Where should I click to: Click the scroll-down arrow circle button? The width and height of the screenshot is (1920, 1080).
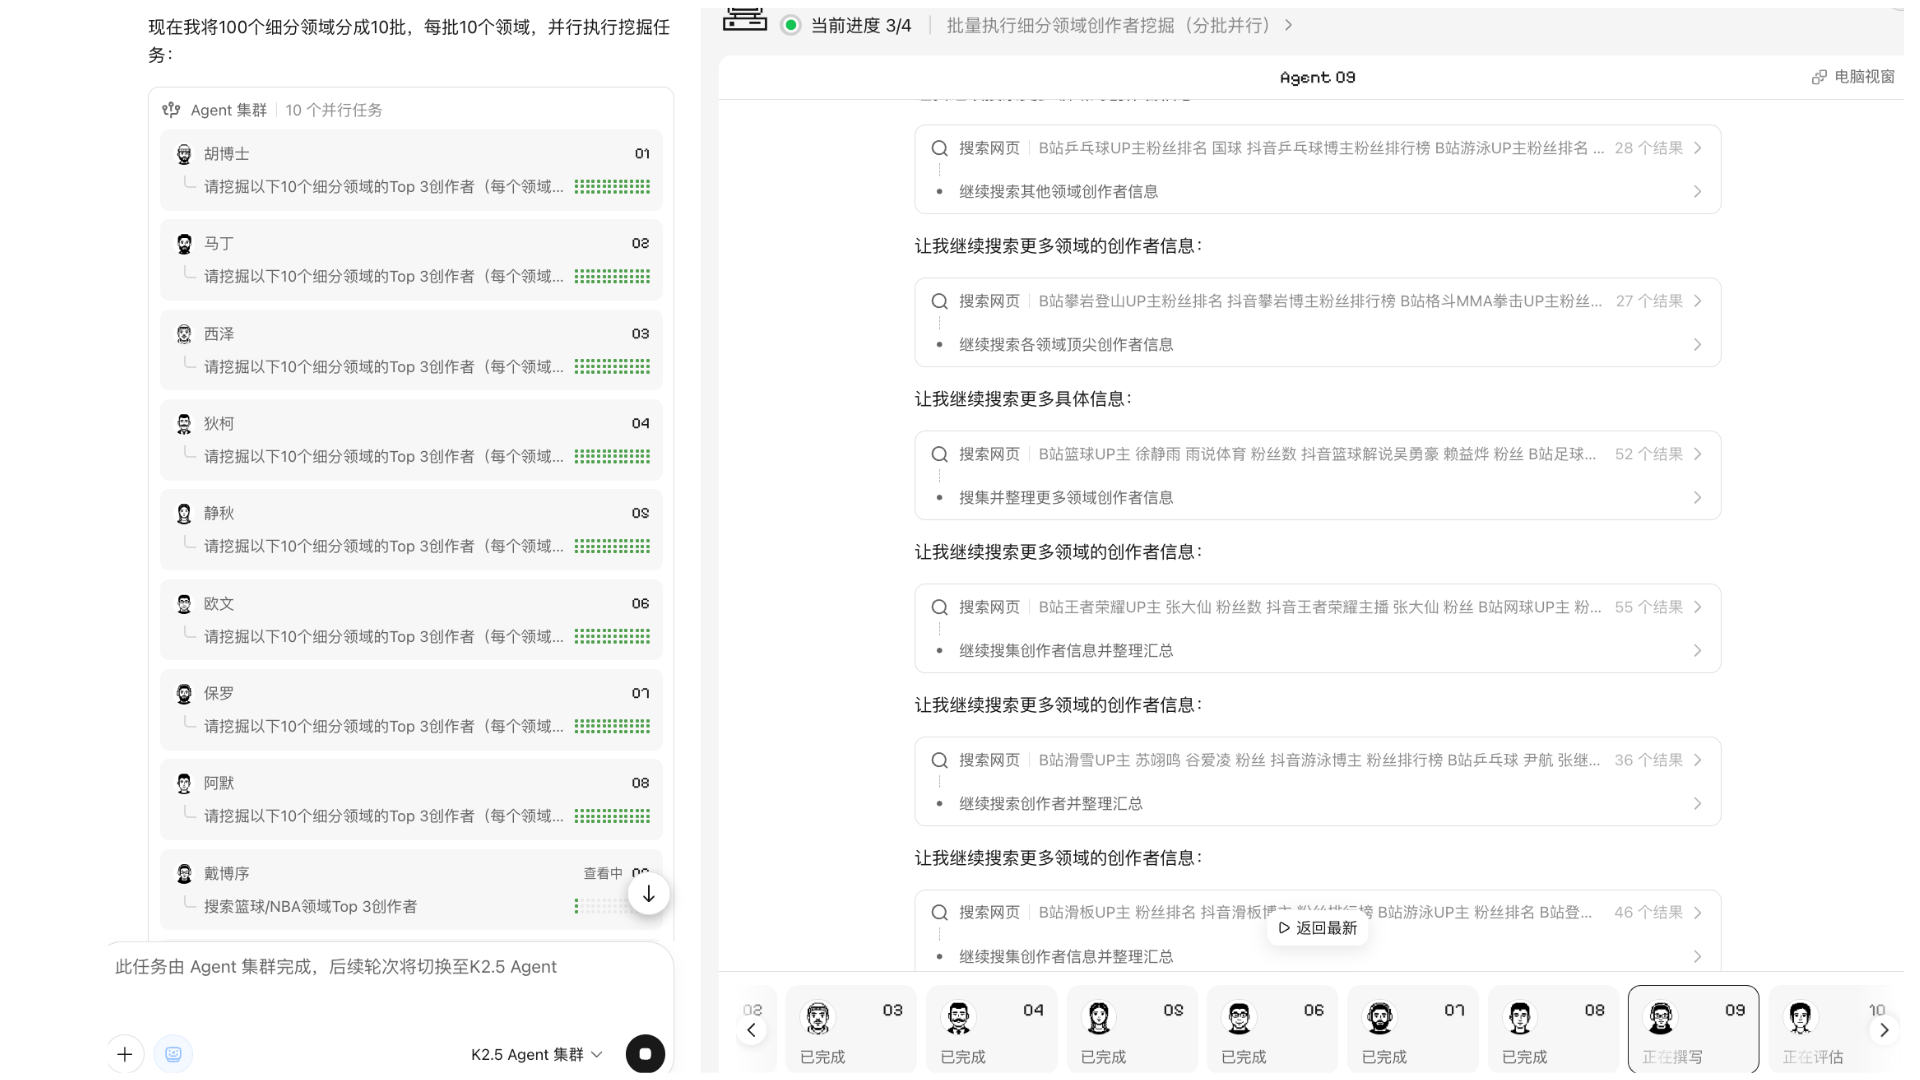pos(648,894)
